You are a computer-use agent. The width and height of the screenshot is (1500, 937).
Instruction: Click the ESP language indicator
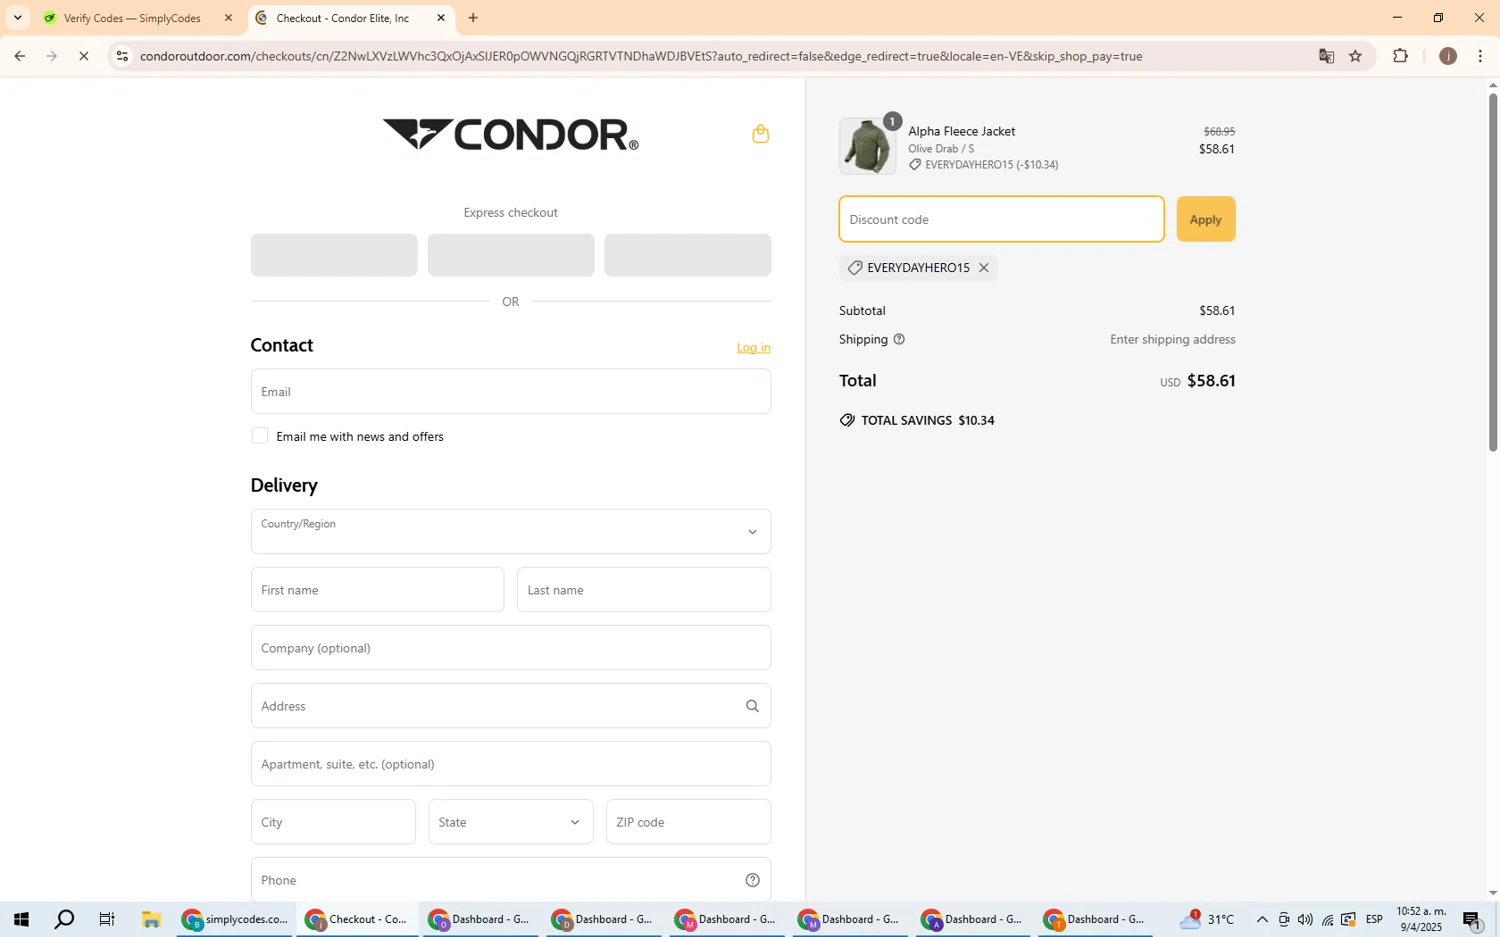[1374, 920]
